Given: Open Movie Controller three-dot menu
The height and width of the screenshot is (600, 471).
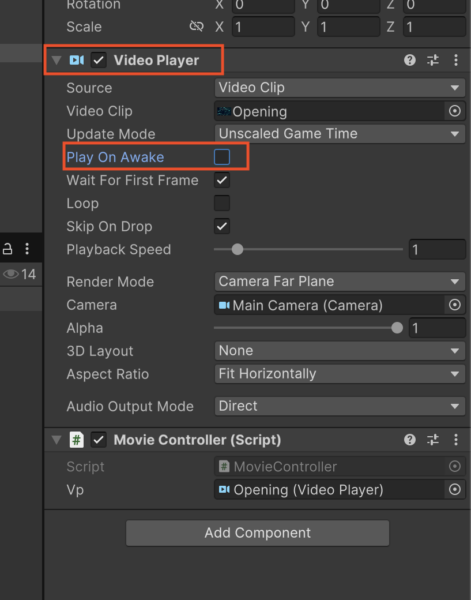Looking at the screenshot, I should click(456, 440).
